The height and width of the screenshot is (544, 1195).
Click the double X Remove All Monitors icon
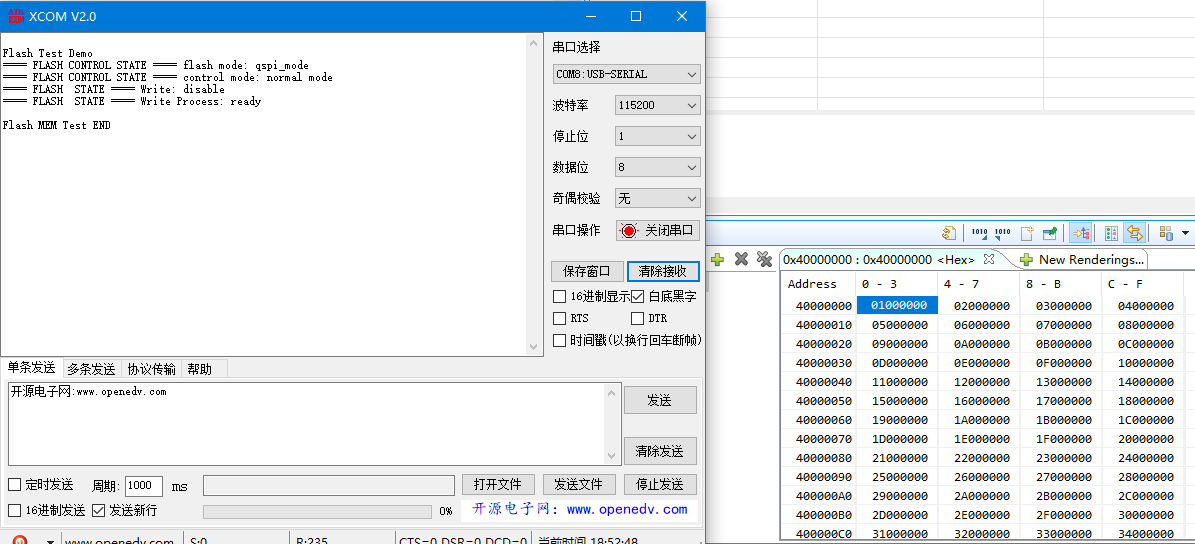(x=764, y=260)
